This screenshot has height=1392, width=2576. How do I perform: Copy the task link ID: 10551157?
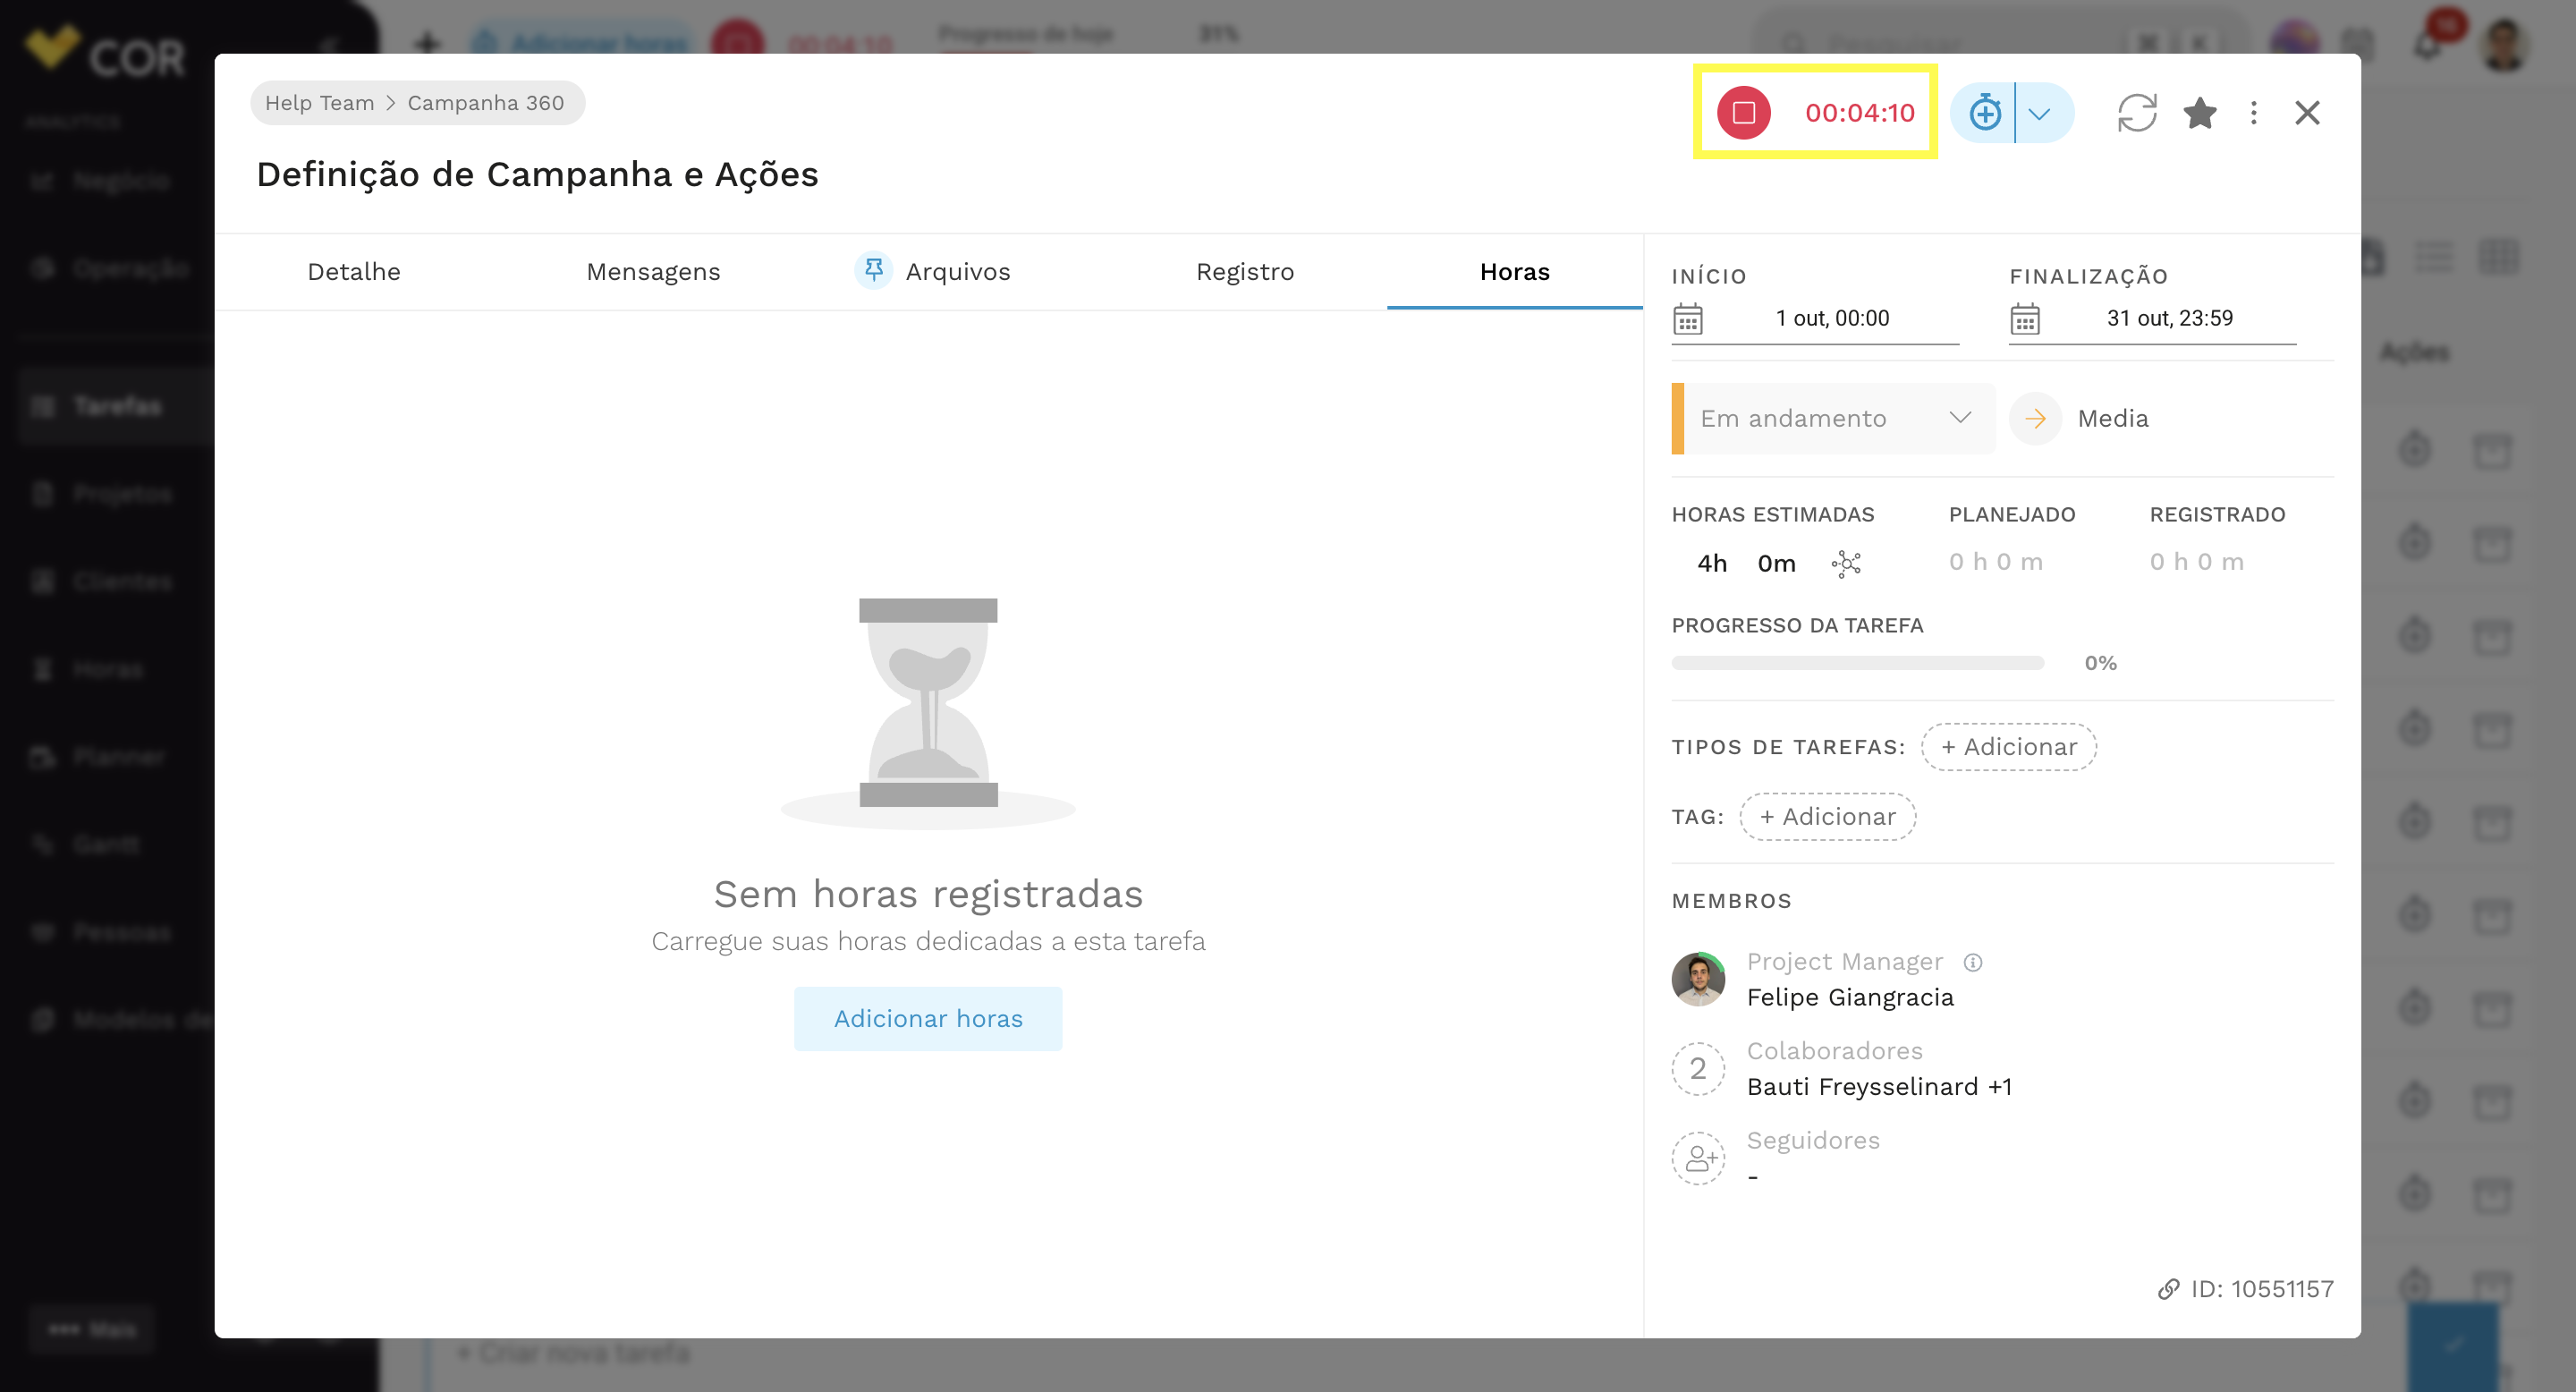[x=2245, y=1289]
